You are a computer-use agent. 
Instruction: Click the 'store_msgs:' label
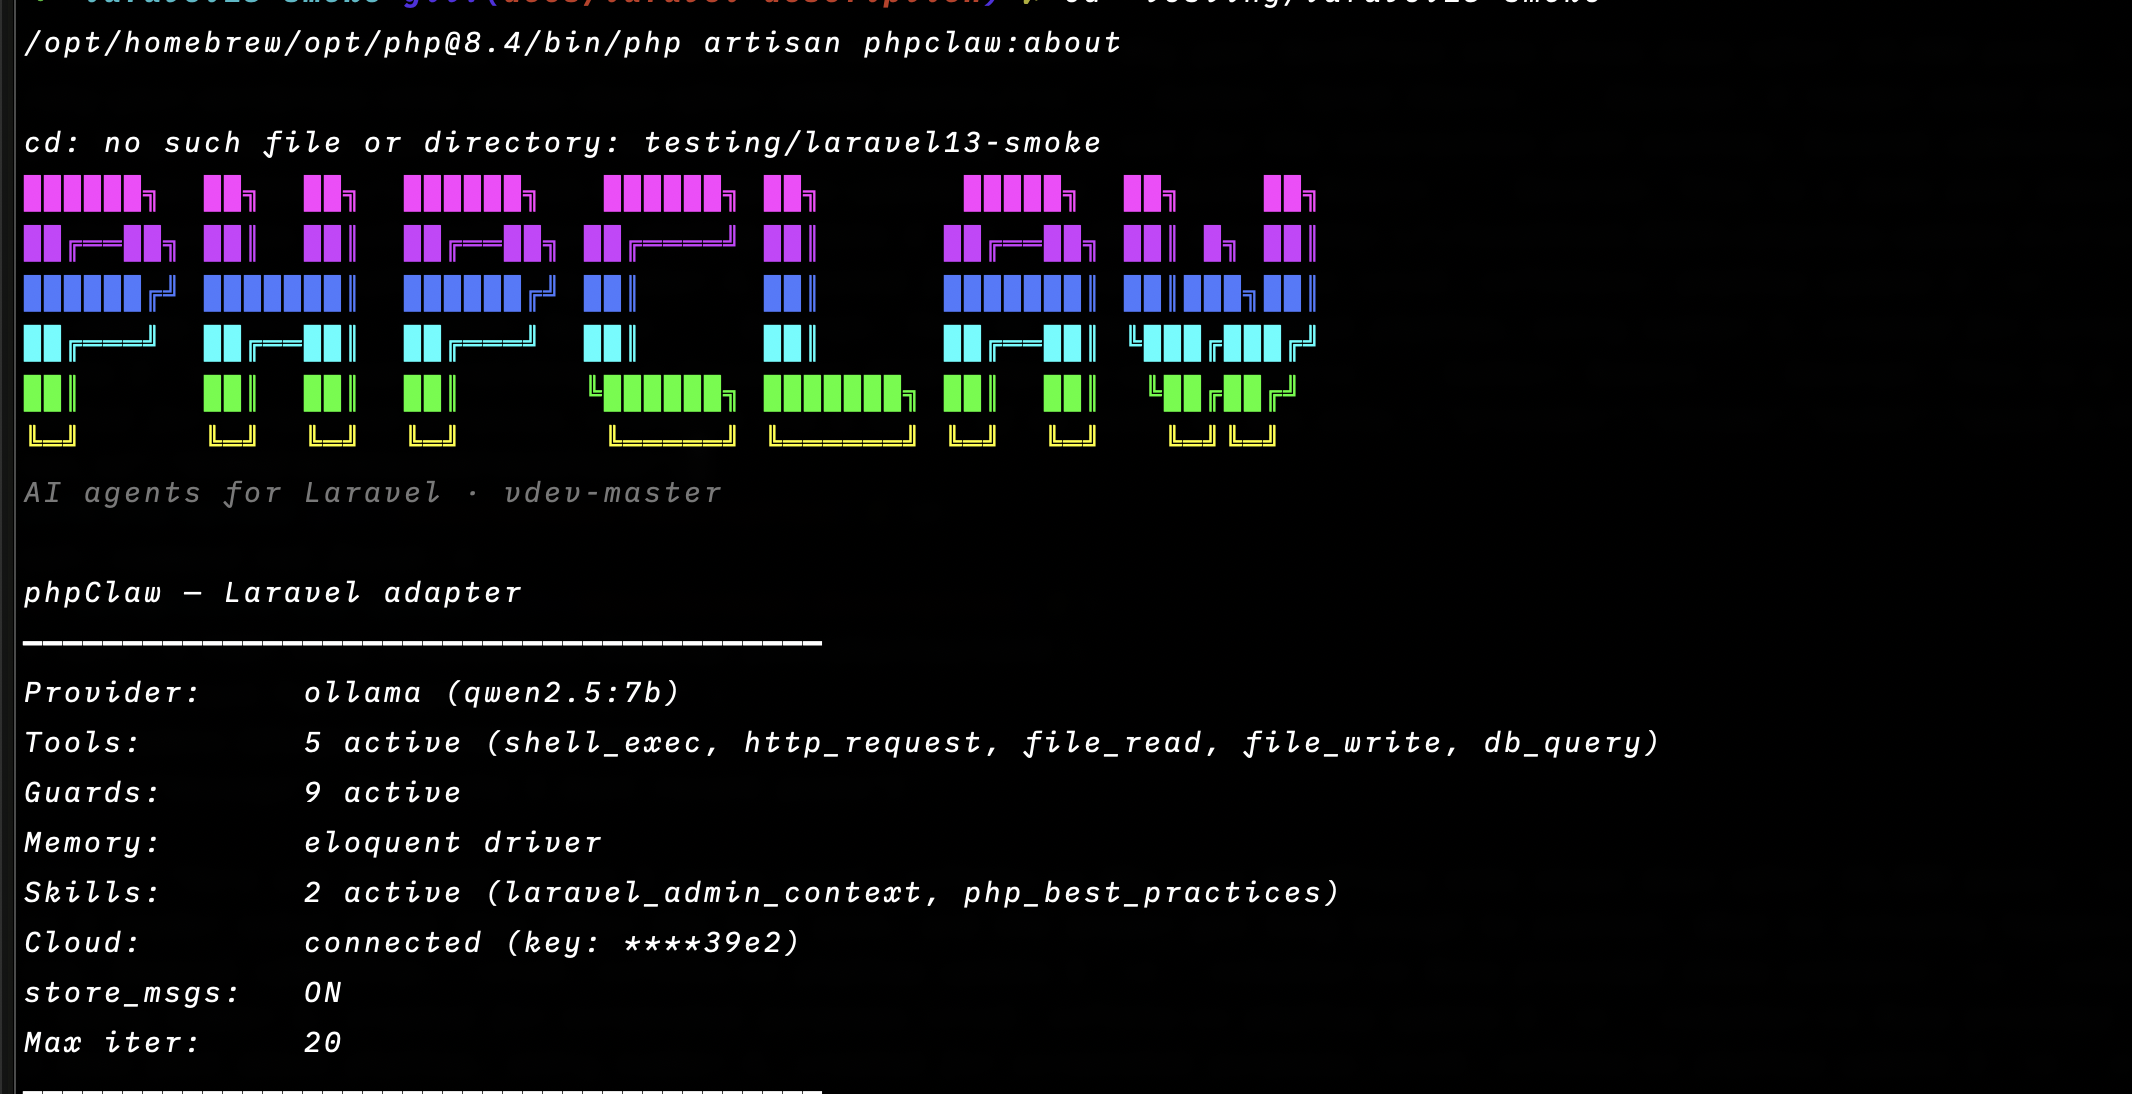coord(132,993)
